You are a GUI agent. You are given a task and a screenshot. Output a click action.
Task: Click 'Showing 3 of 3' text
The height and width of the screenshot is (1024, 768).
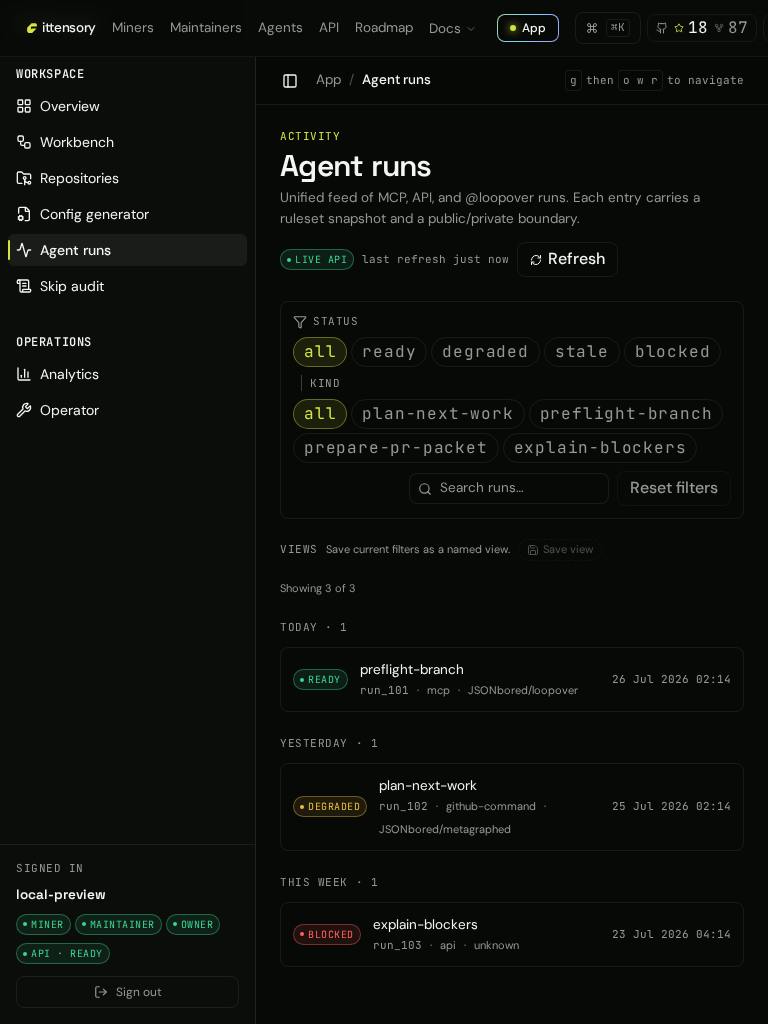coord(317,588)
